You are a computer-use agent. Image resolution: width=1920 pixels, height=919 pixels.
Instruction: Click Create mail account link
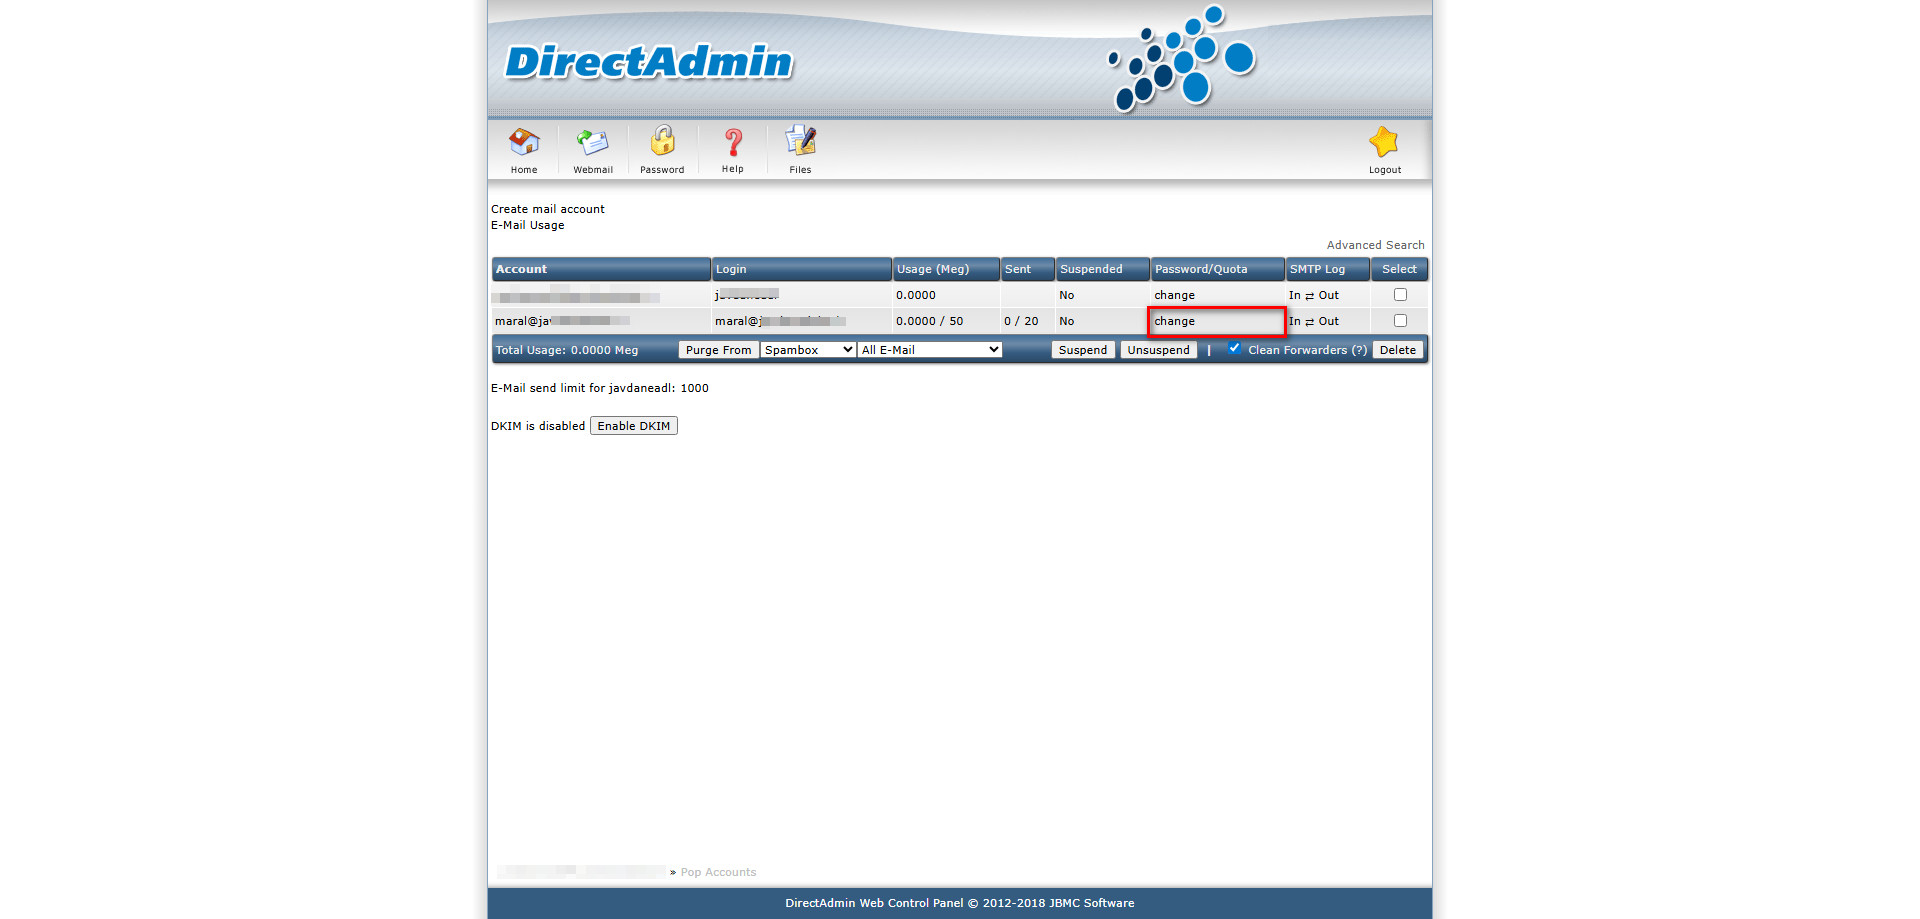[548, 209]
